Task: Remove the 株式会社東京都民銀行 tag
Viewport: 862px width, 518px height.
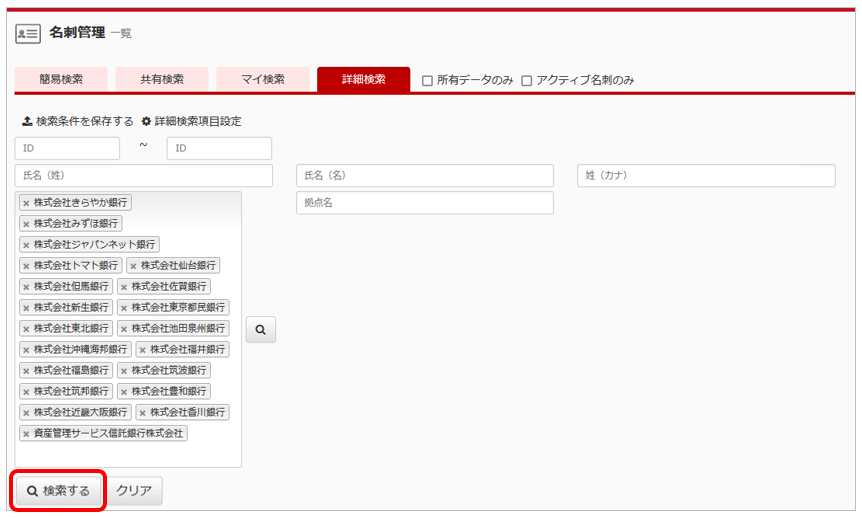Action: 124,307
